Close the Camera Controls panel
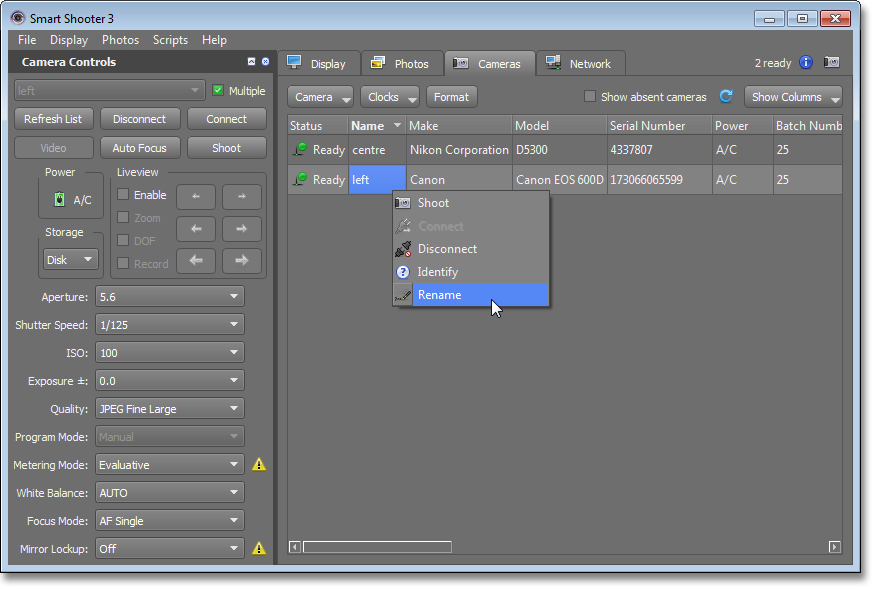This screenshot has width=877, height=589. pyautogui.click(x=265, y=62)
